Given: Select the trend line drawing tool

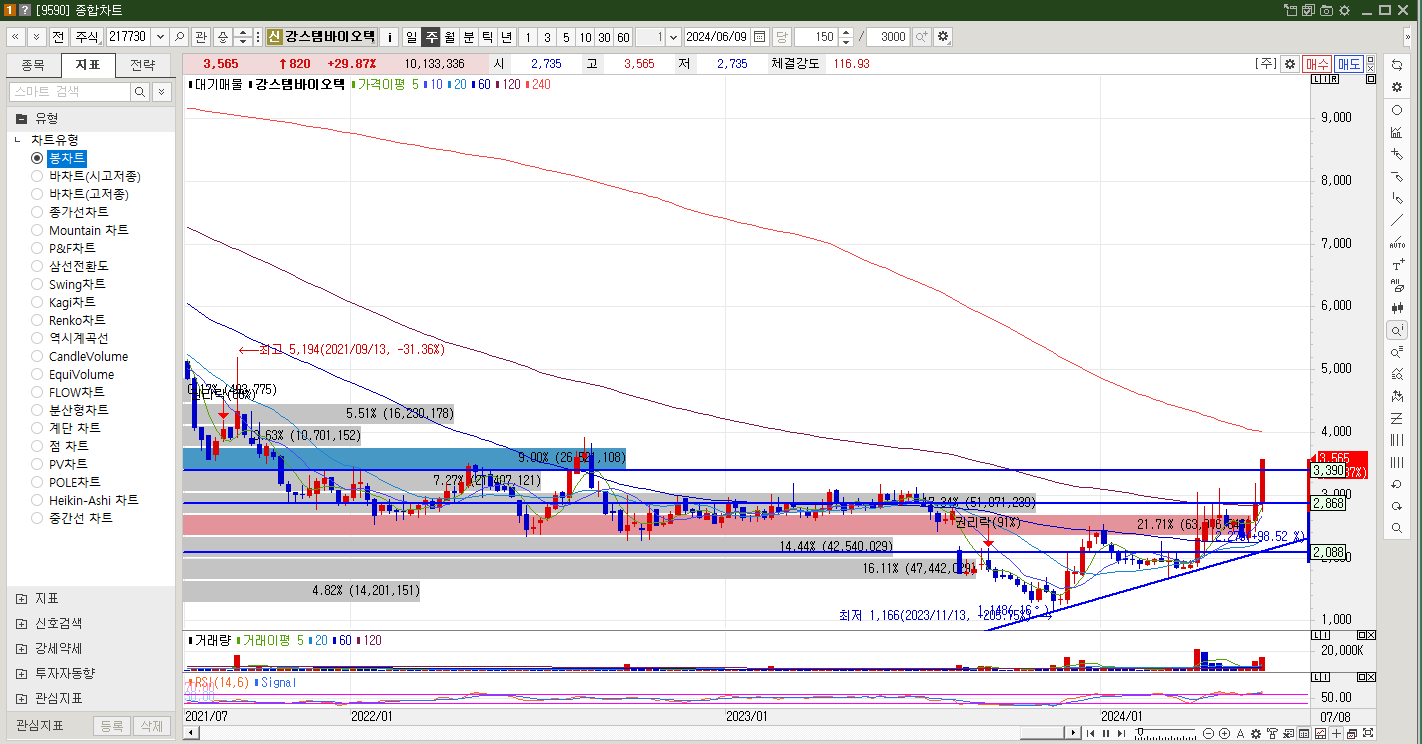Looking at the screenshot, I should click(1397, 220).
